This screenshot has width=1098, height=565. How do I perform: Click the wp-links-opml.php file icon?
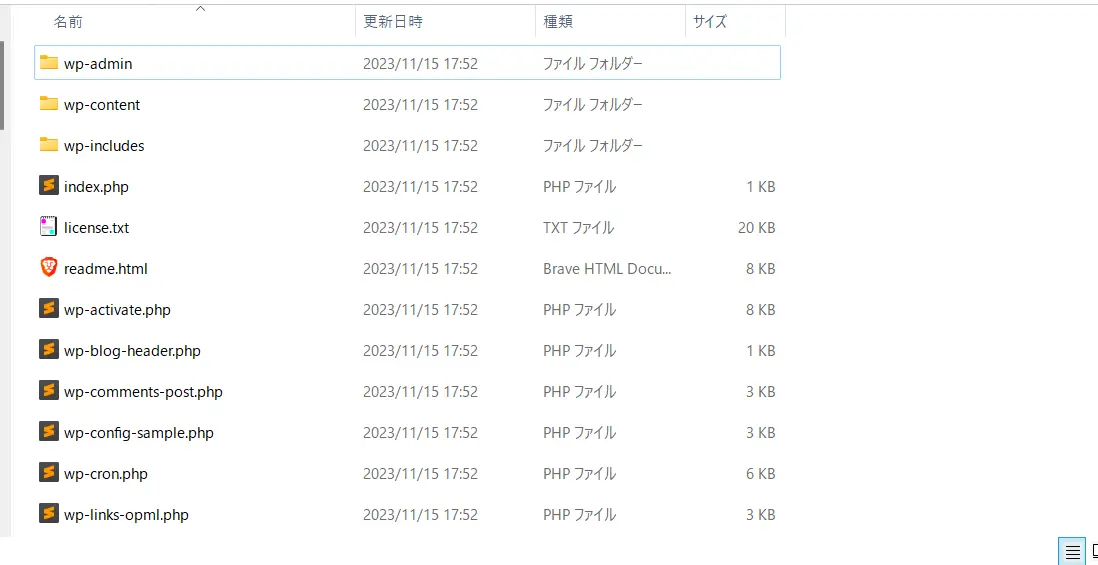49,514
